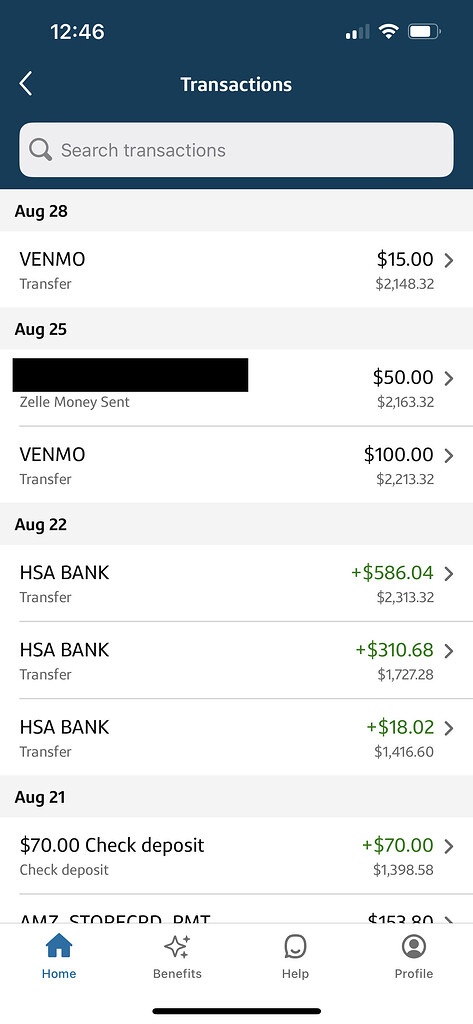This screenshot has width=473, height=1024.
Task: Tap the Wi-Fi status icon
Action: point(389,31)
